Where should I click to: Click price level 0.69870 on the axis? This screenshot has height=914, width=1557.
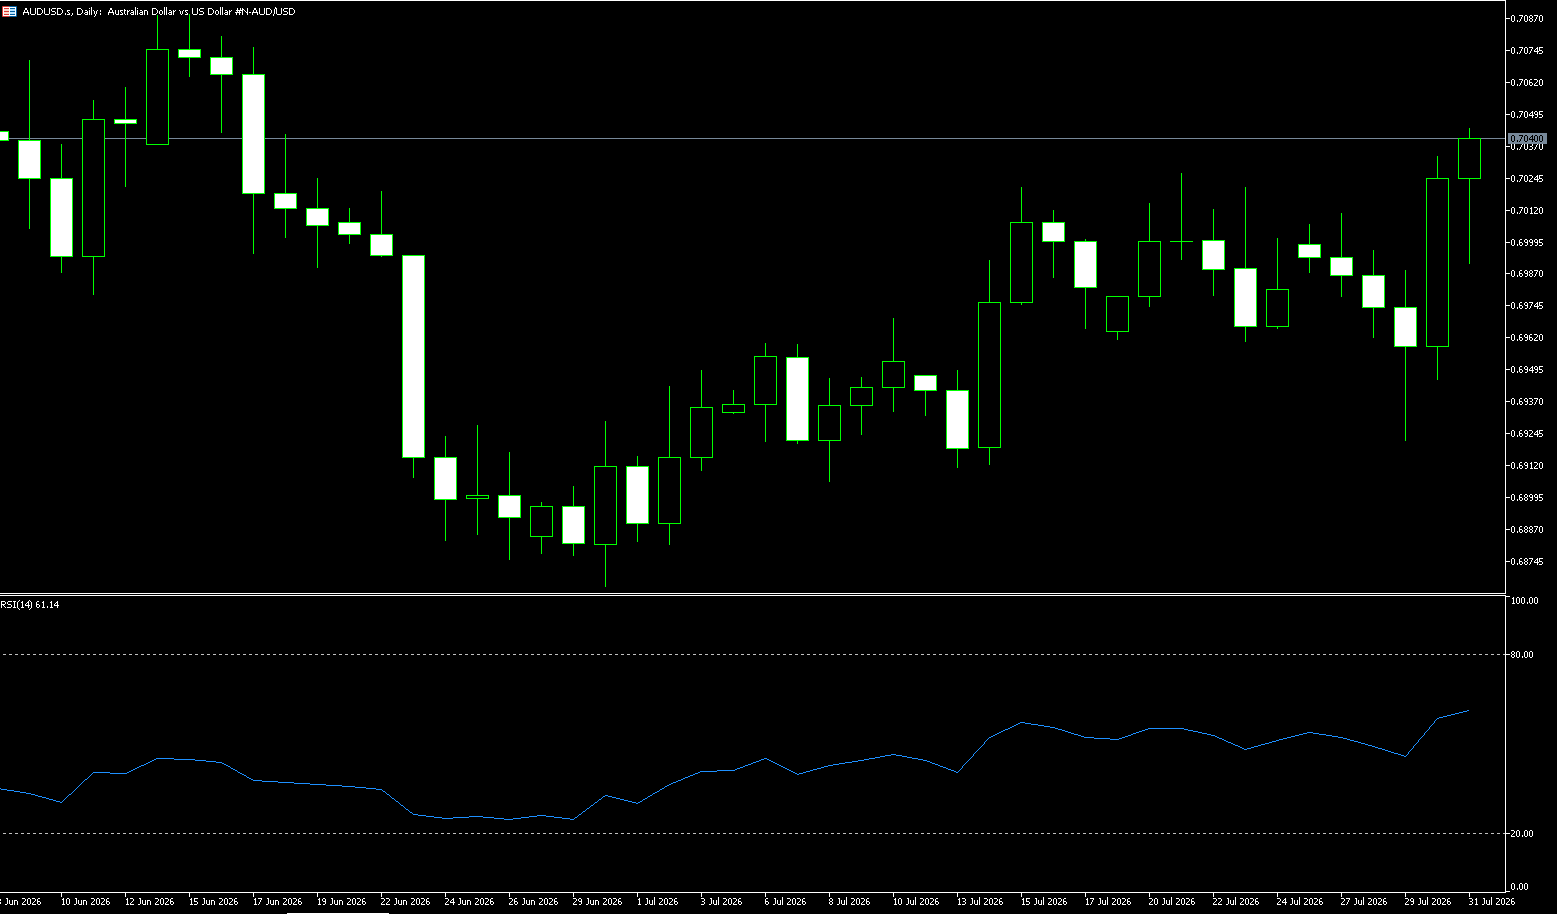1528,274
